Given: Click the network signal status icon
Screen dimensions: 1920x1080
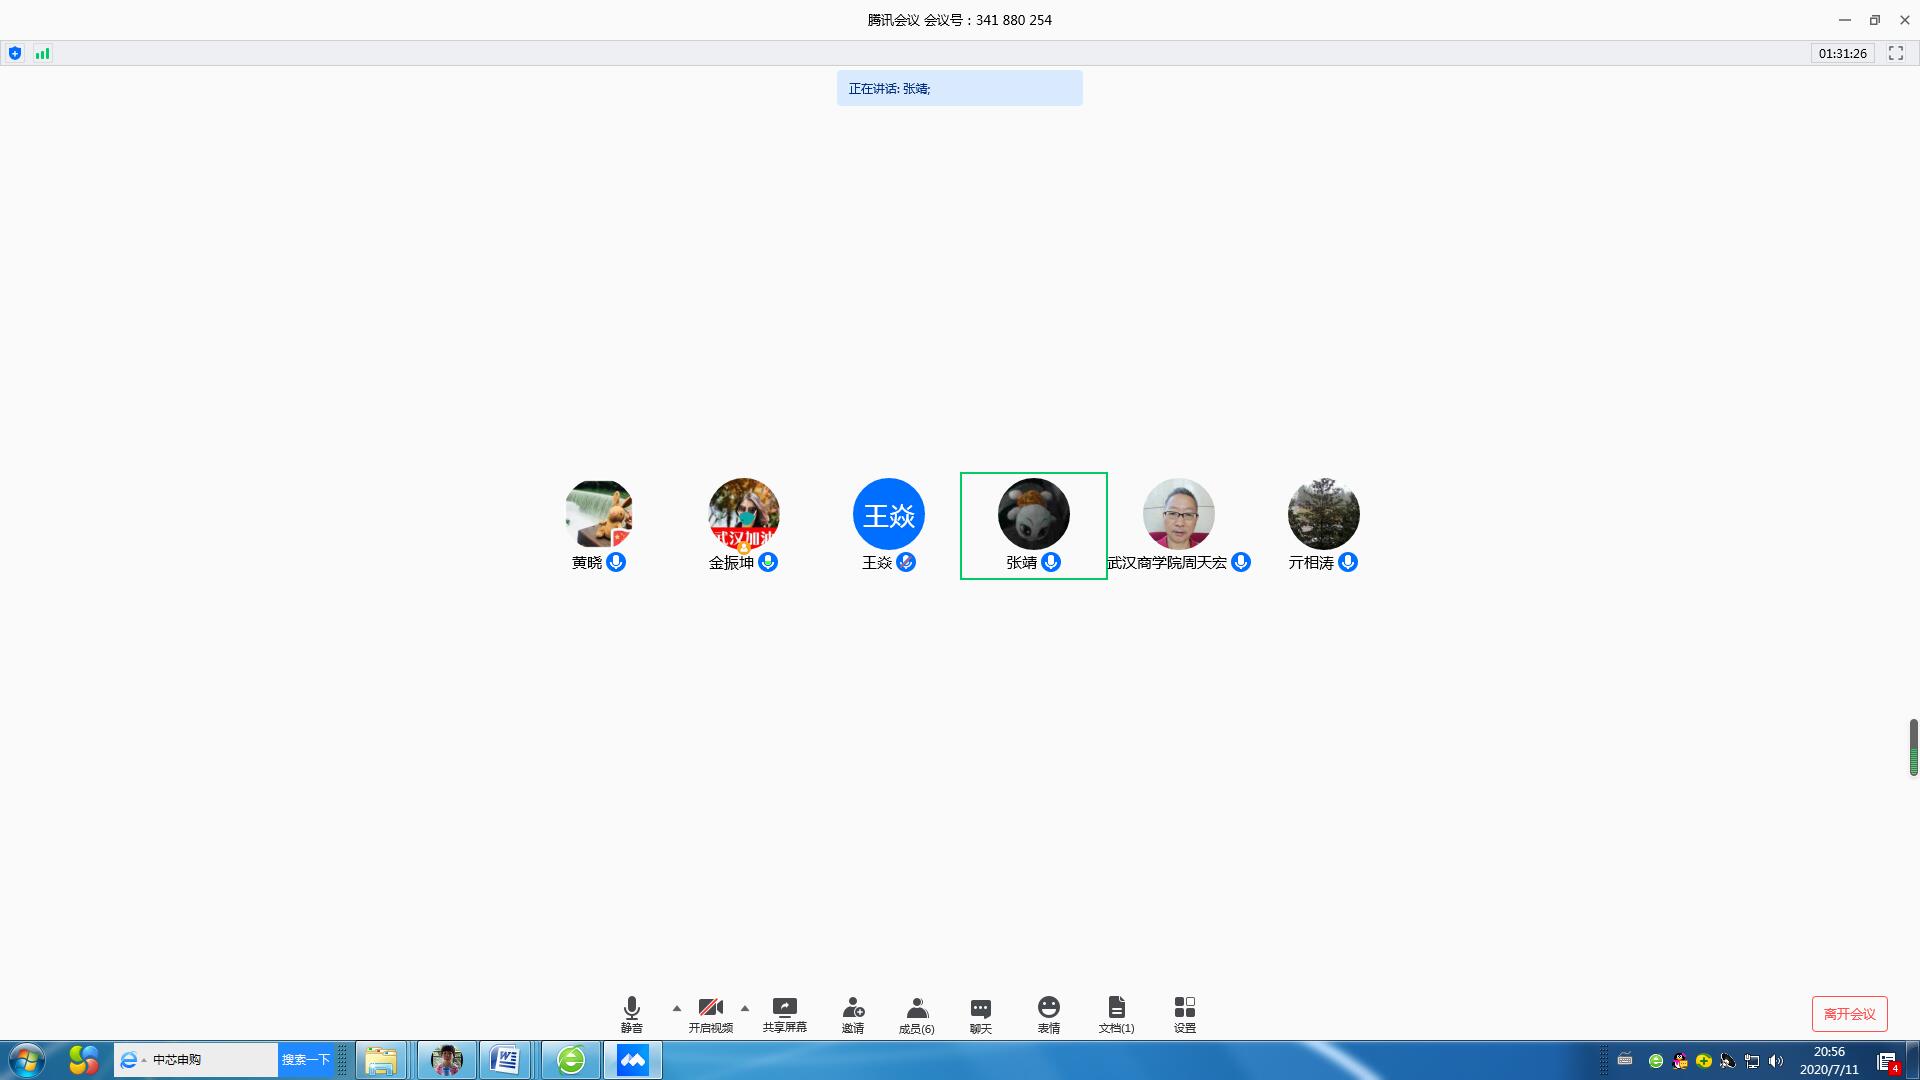Looking at the screenshot, I should 42,54.
